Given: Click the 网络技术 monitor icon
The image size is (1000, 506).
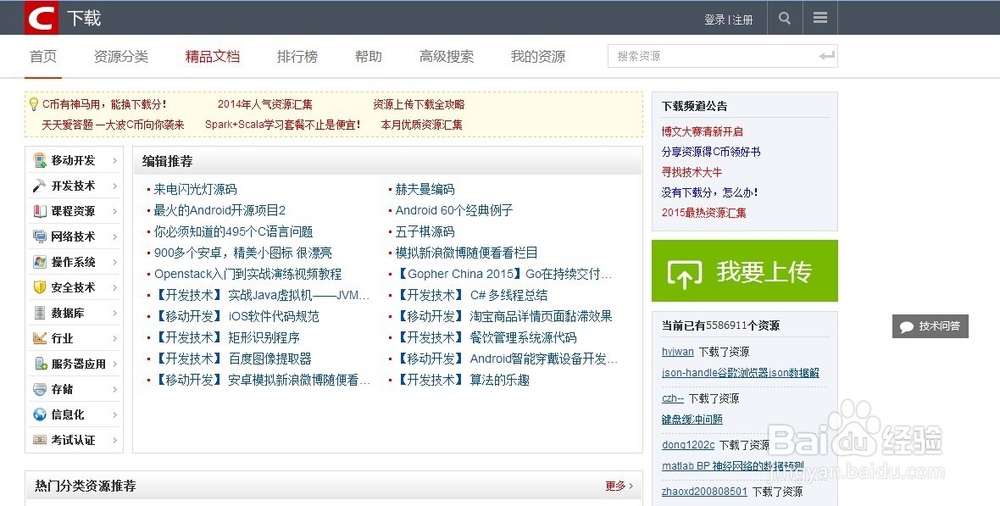Looking at the screenshot, I should (40, 237).
